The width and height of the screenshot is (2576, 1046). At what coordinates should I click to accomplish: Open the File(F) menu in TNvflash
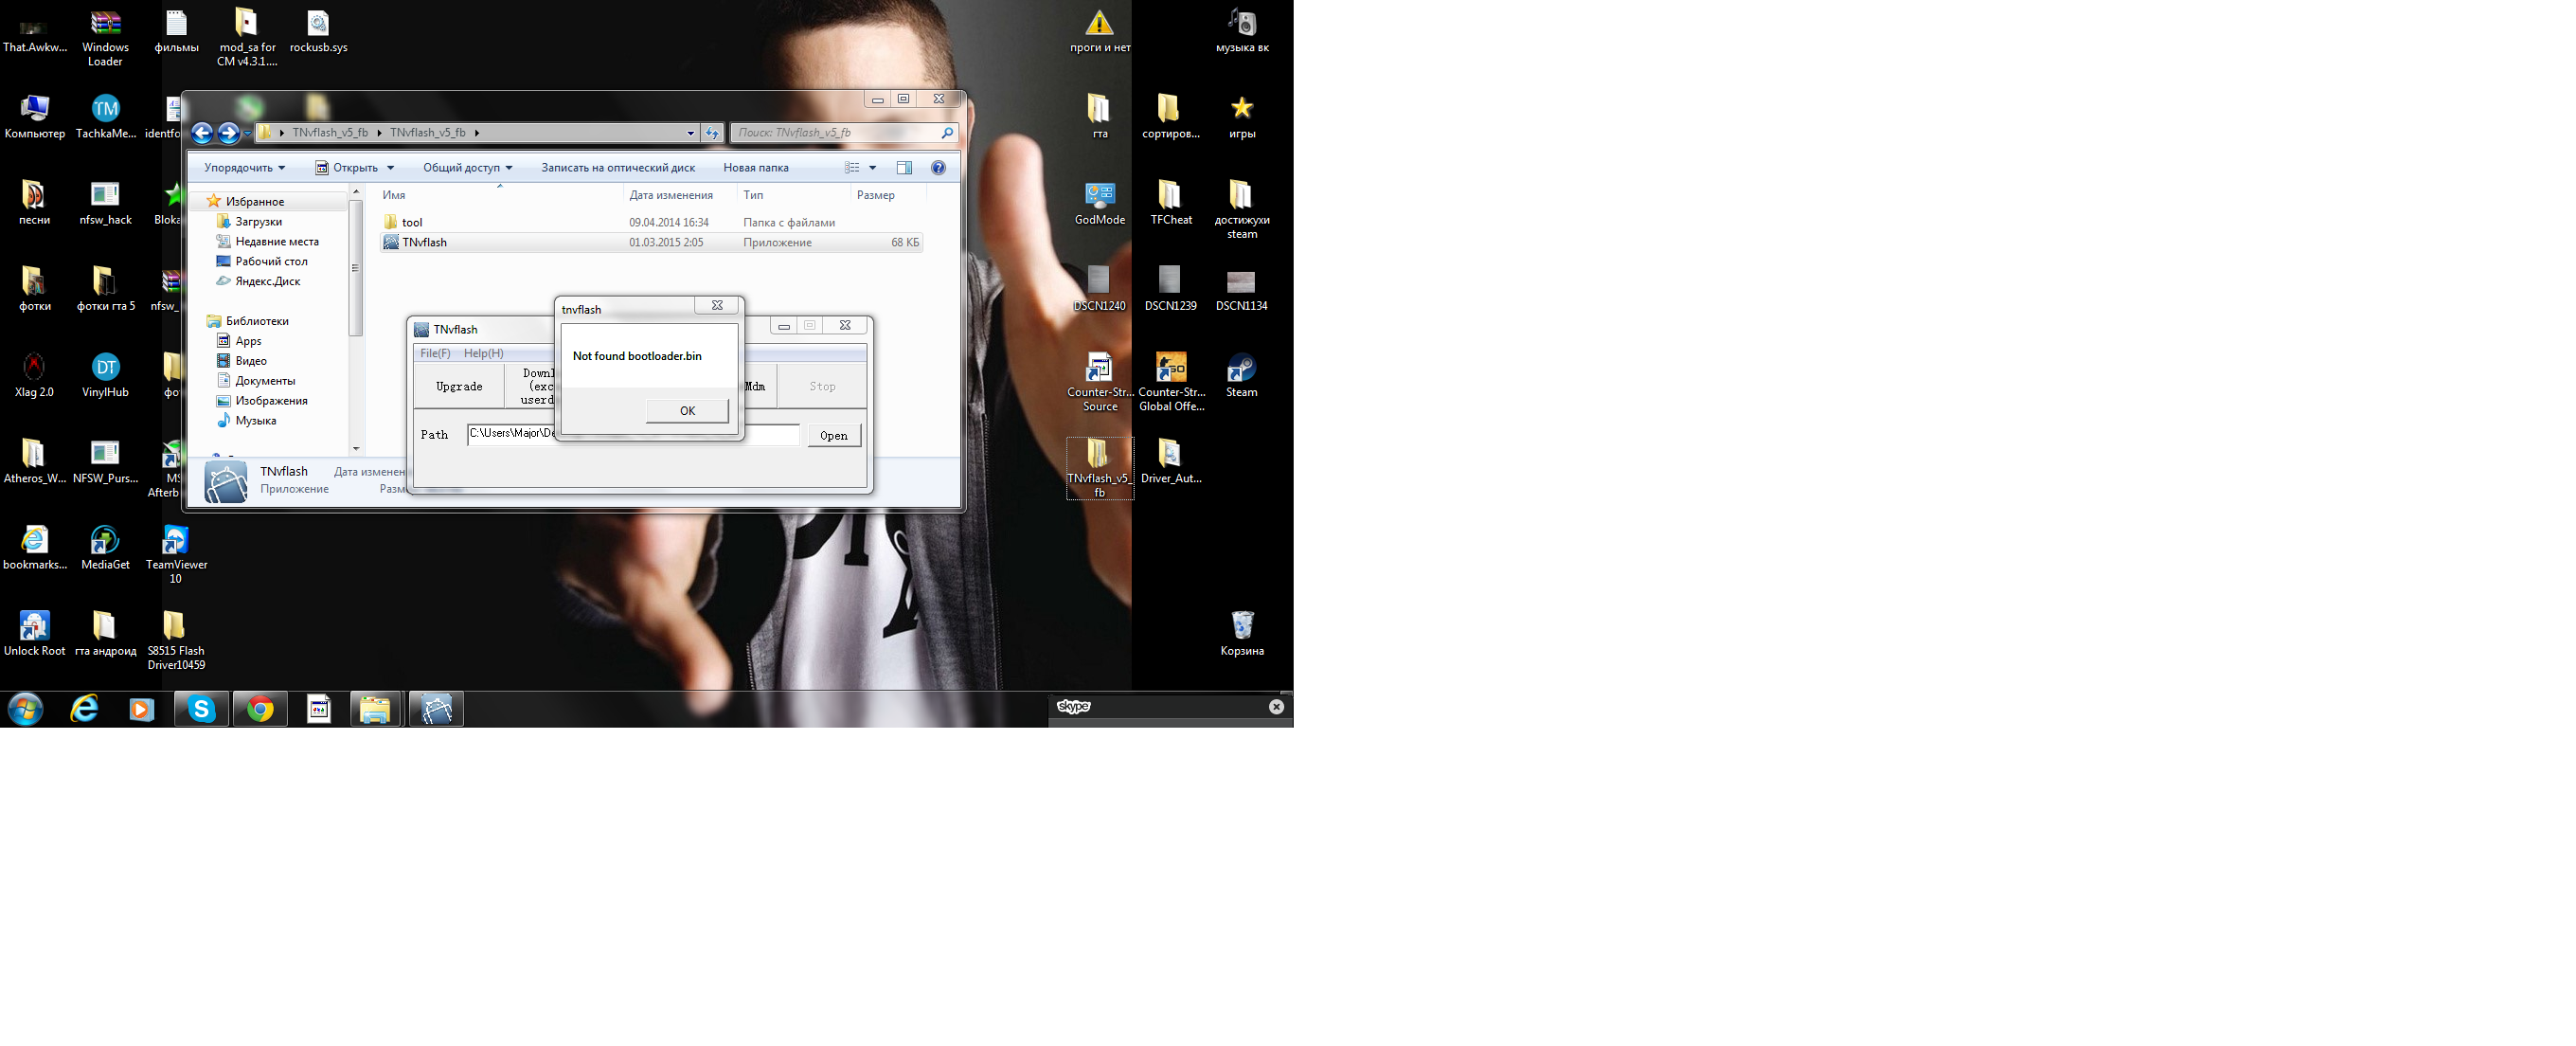pyautogui.click(x=435, y=353)
